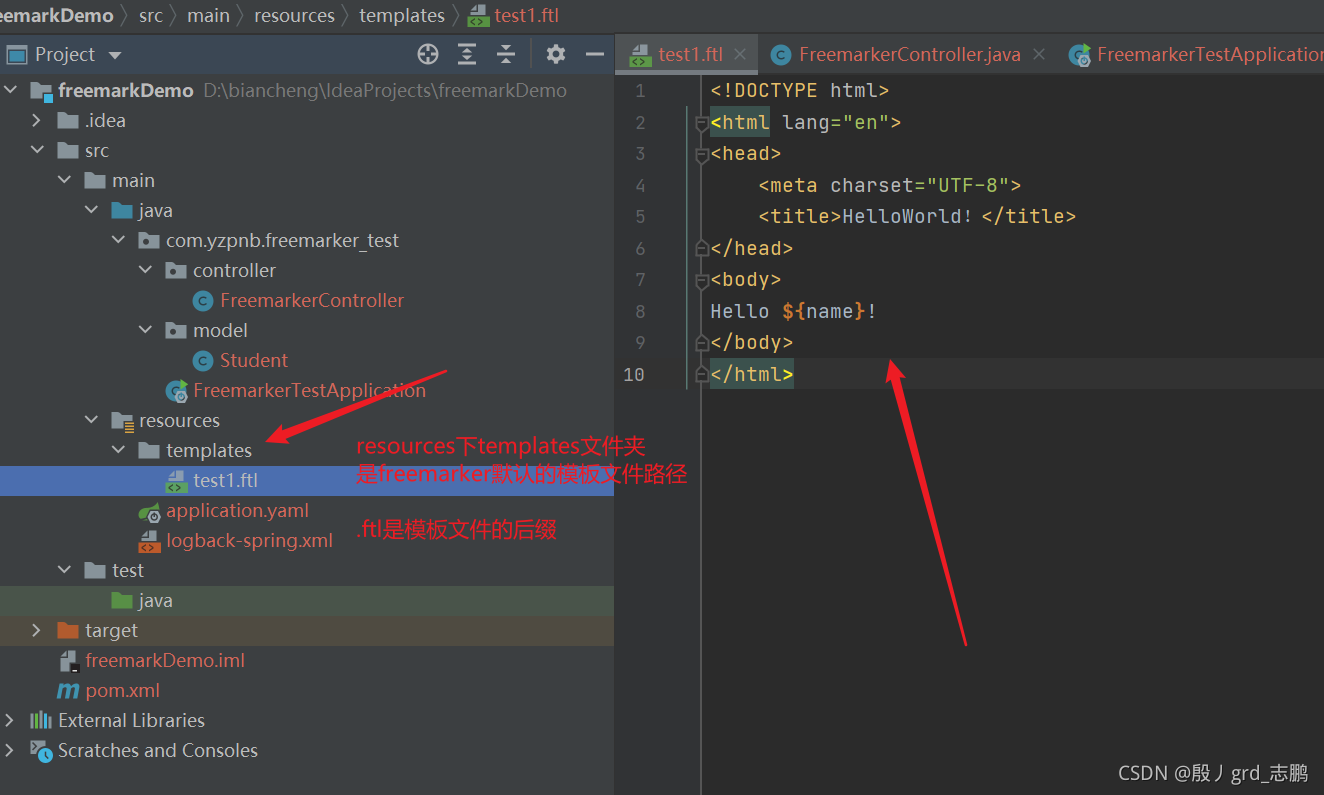Click the charset="UTF-8" meta line
This screenshot has width=1324, height=795.
(890, 185)
